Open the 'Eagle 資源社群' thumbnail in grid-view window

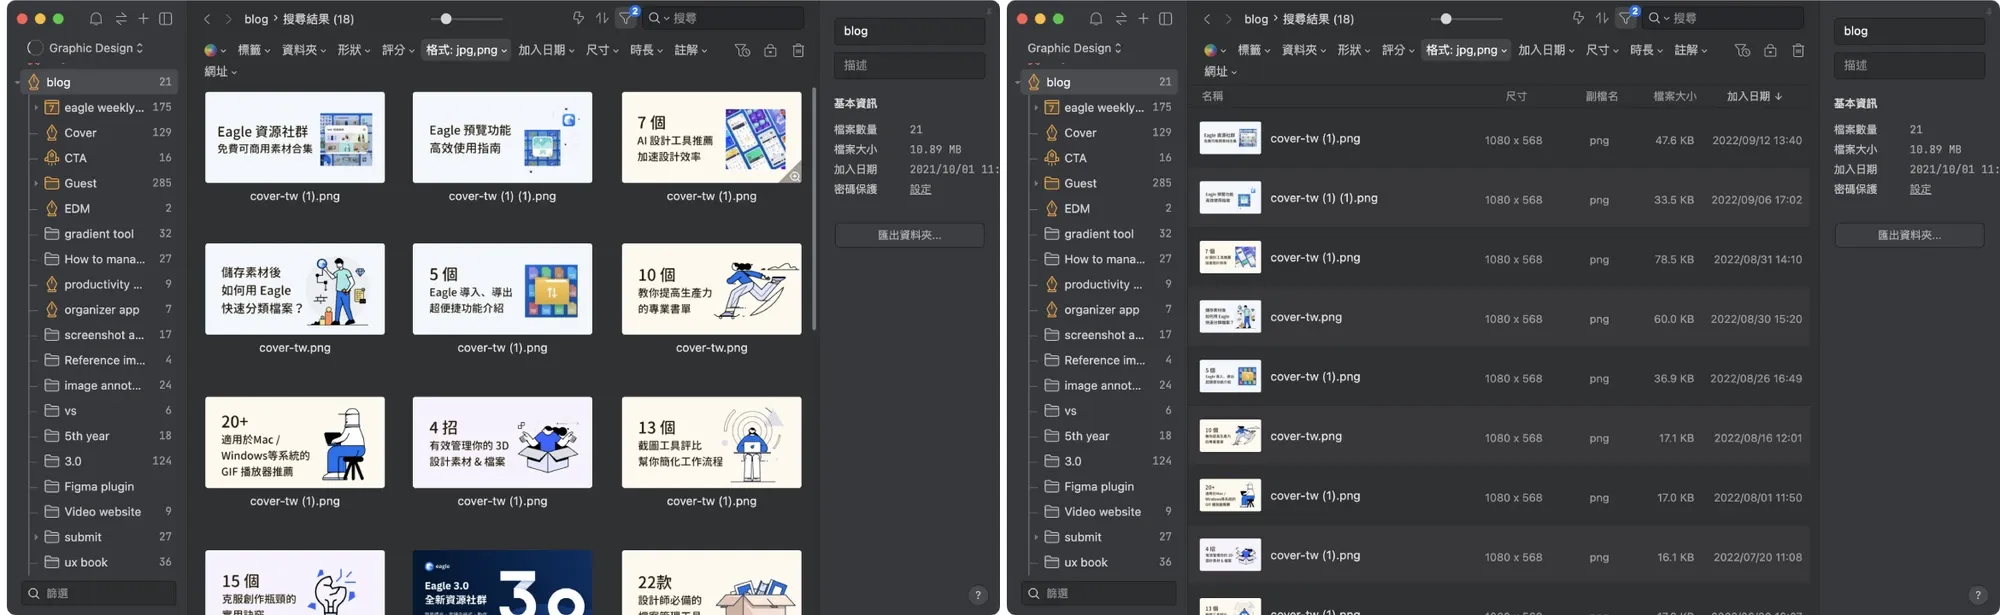[295, 137]
